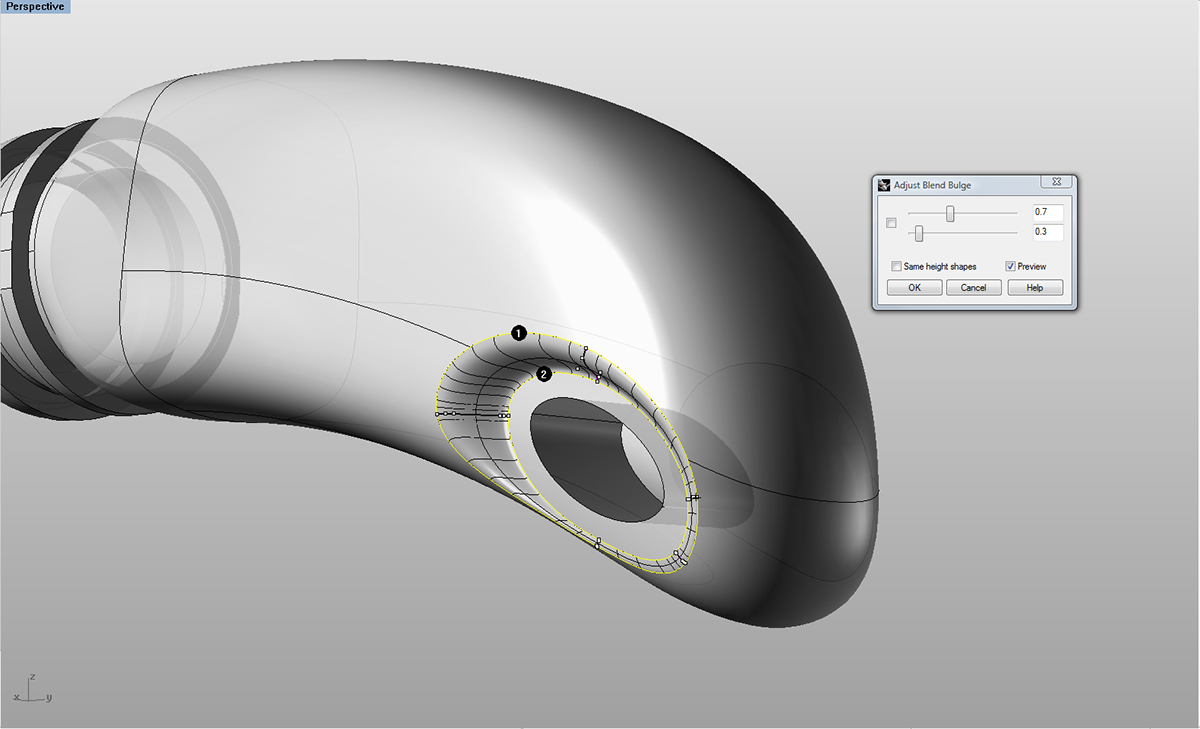The height and width of the screenshot is (729, 1200).
Task: Click the Adjust Blend Bulge title bar icon
Action: click(x=883, y=184)
